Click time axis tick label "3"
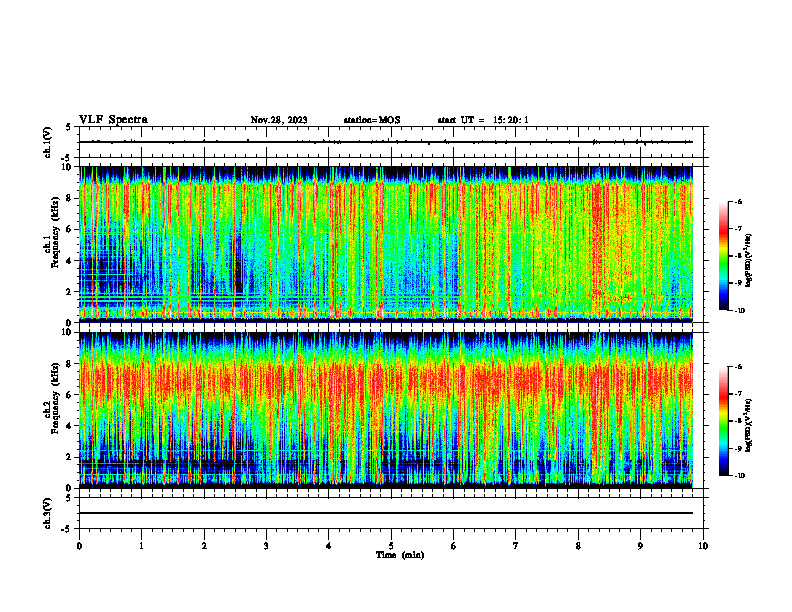The width and height of the screenshot is (792, 612). point(266,546)
